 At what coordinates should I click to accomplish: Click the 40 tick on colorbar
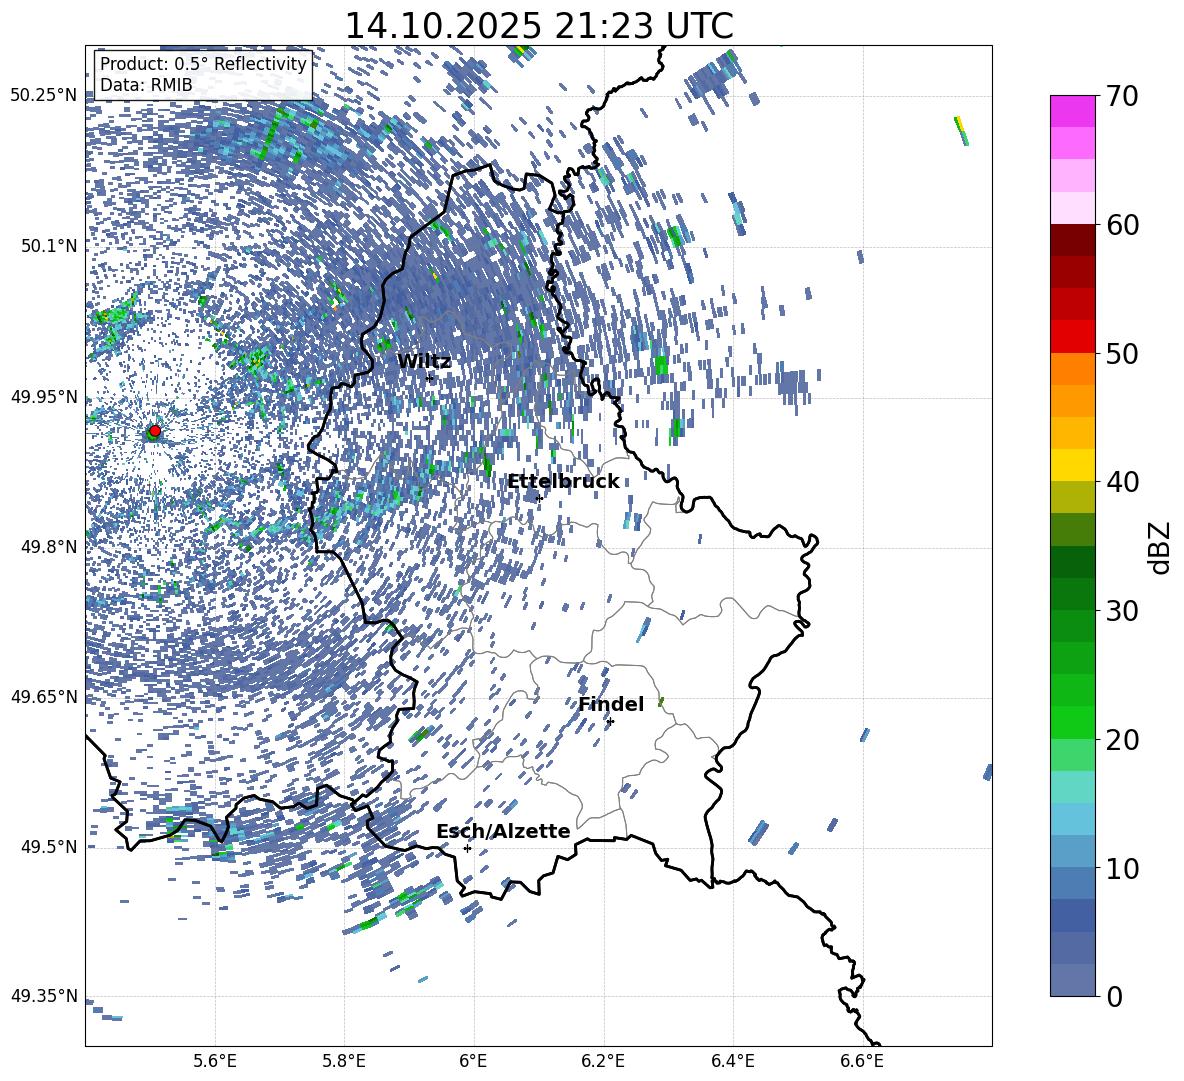coord(1122,482)
